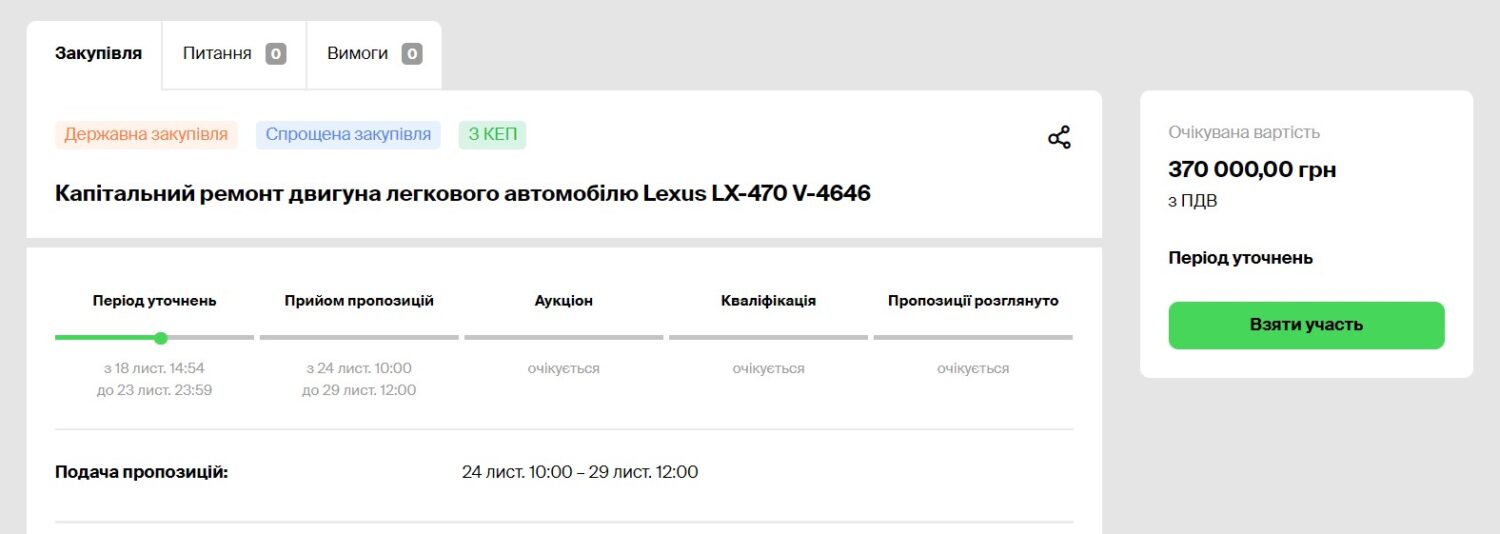Select the Пропозиції розглянуто stage
1500x534 pixels.
point(973,300)
